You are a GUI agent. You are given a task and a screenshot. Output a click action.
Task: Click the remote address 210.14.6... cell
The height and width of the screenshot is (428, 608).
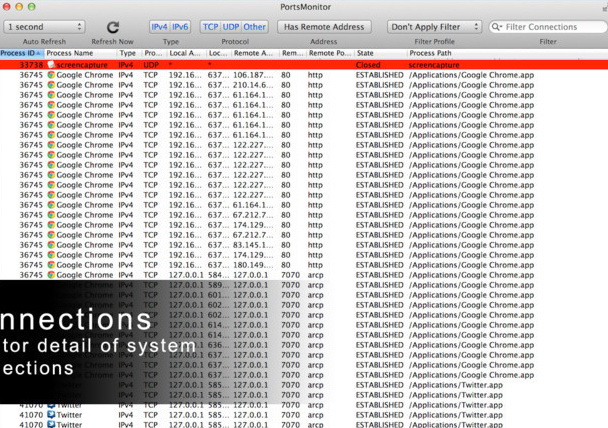pyautogui.click(x=253, y=85)
